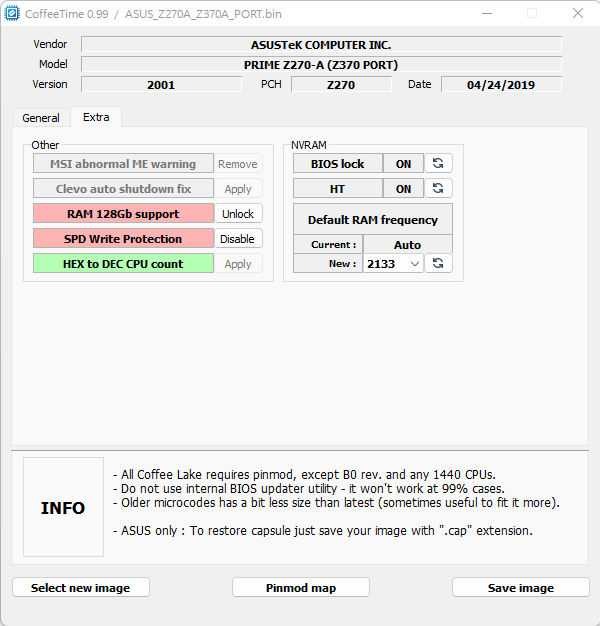Image resolution: width=600 pixels, height=626 pixels.
Task: Open the Pinmod map
Action: pos(301,587)
